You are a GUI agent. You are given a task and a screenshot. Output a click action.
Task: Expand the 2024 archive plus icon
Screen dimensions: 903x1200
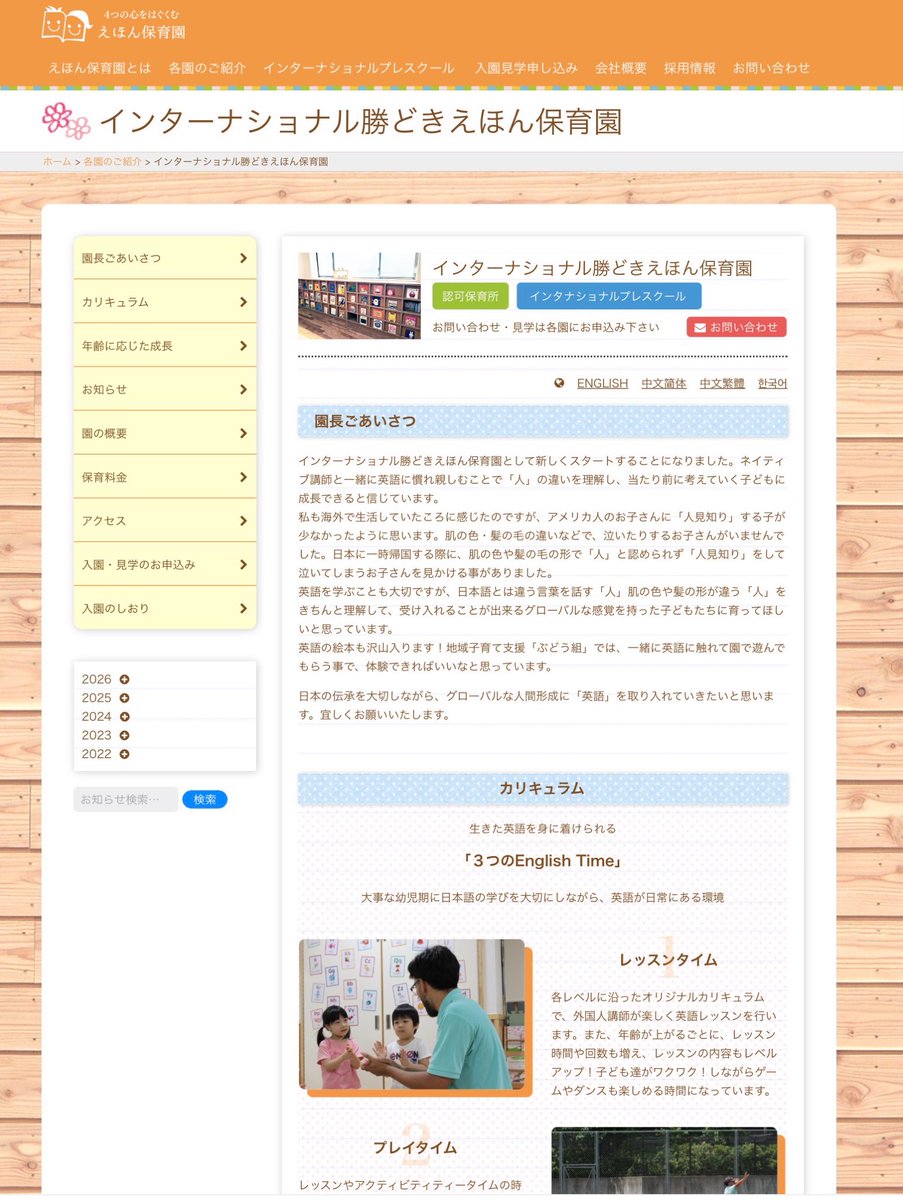pos(124,717)
